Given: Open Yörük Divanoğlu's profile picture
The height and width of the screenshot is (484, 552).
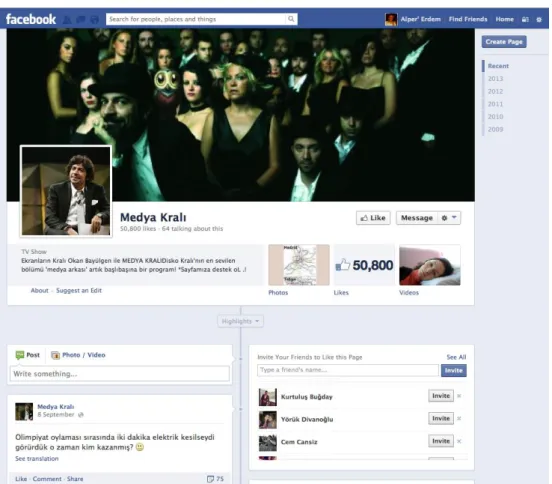Looking at the screenshot, I should [x=268, y=420].
